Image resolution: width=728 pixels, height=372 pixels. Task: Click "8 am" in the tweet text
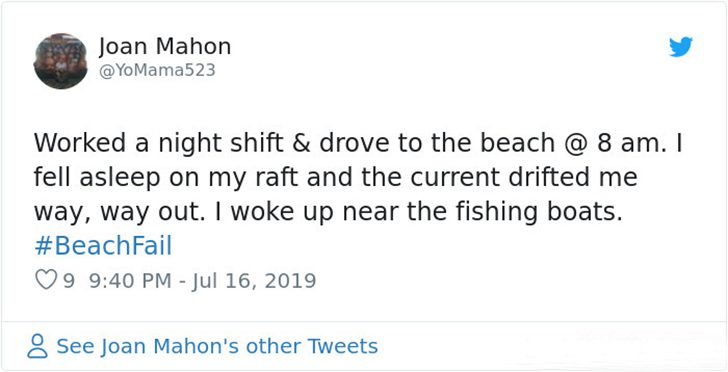628,144
